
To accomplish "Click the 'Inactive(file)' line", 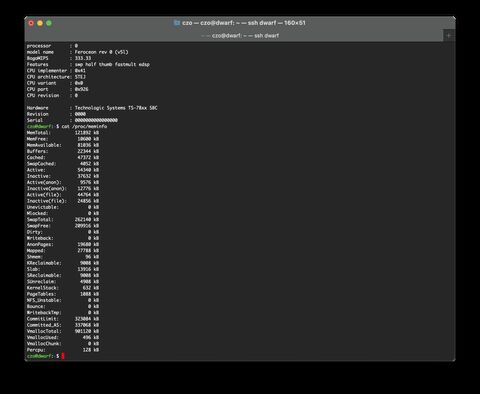I will coord(63,201).
